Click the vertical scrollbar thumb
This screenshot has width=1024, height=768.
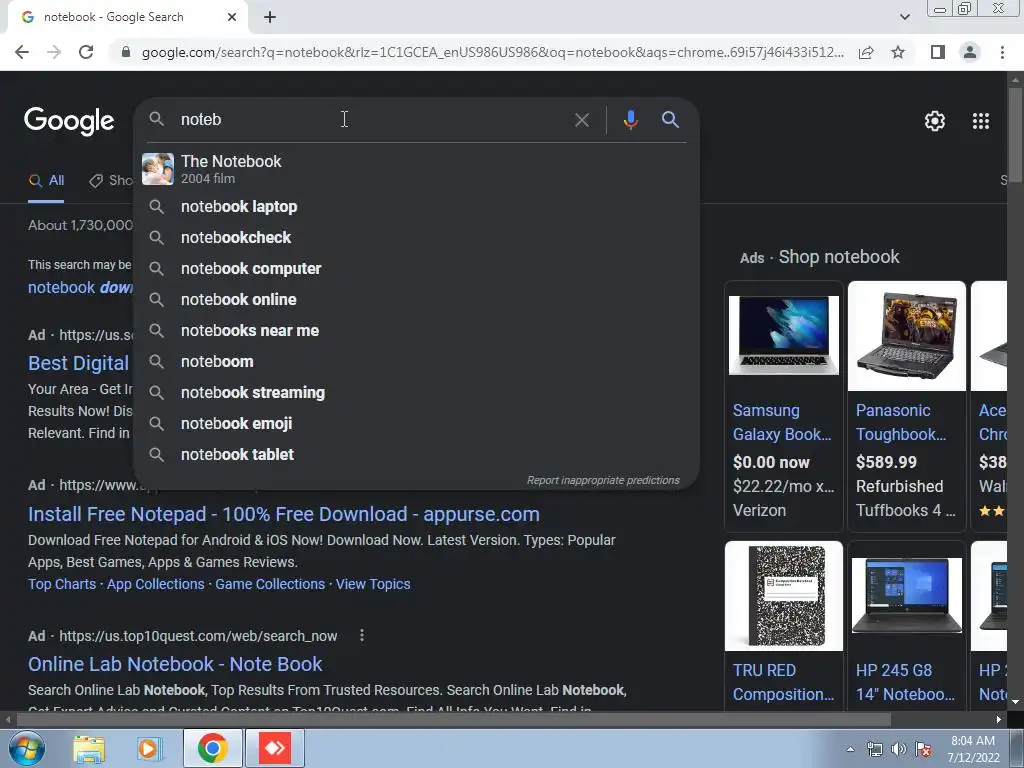(1016, 135)
